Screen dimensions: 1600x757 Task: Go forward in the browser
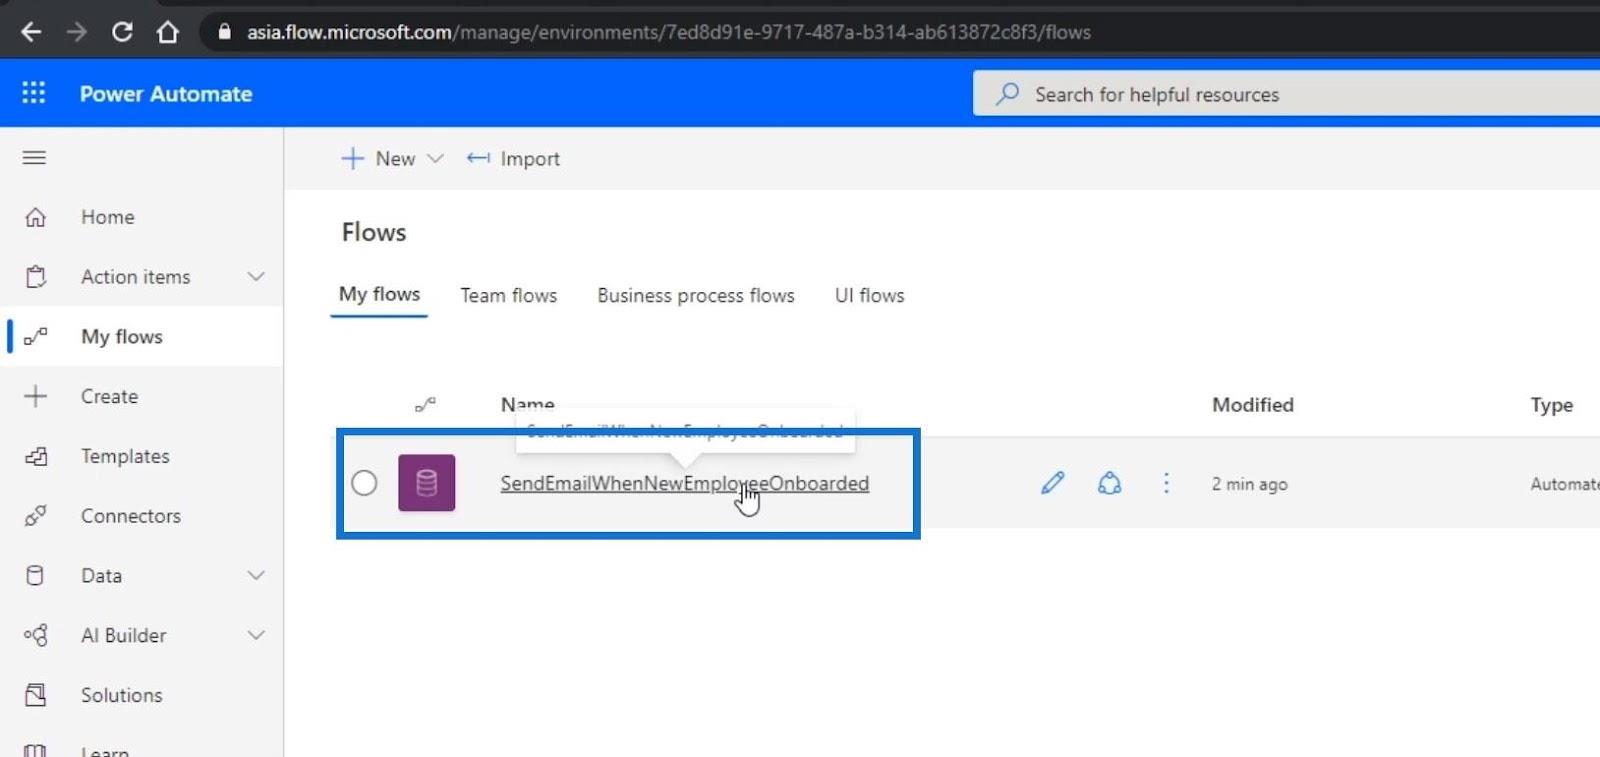77,32
